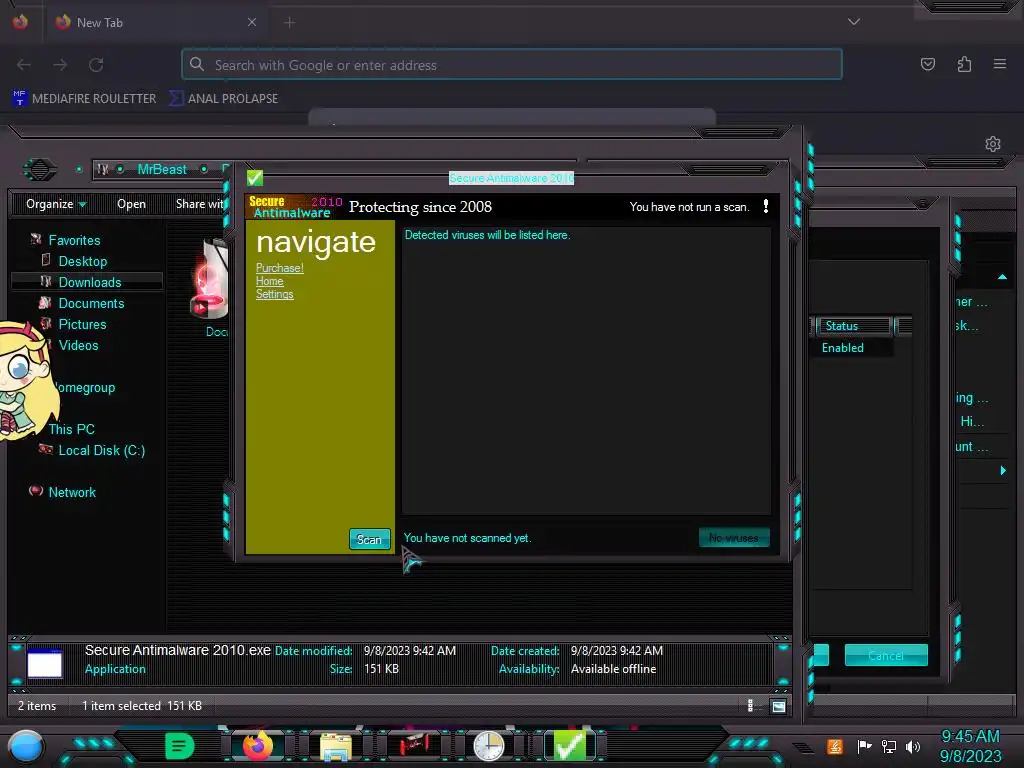Open the clock app on taskbar
Viewport: 1024px width, 768px height.
(x=488, y=746)
